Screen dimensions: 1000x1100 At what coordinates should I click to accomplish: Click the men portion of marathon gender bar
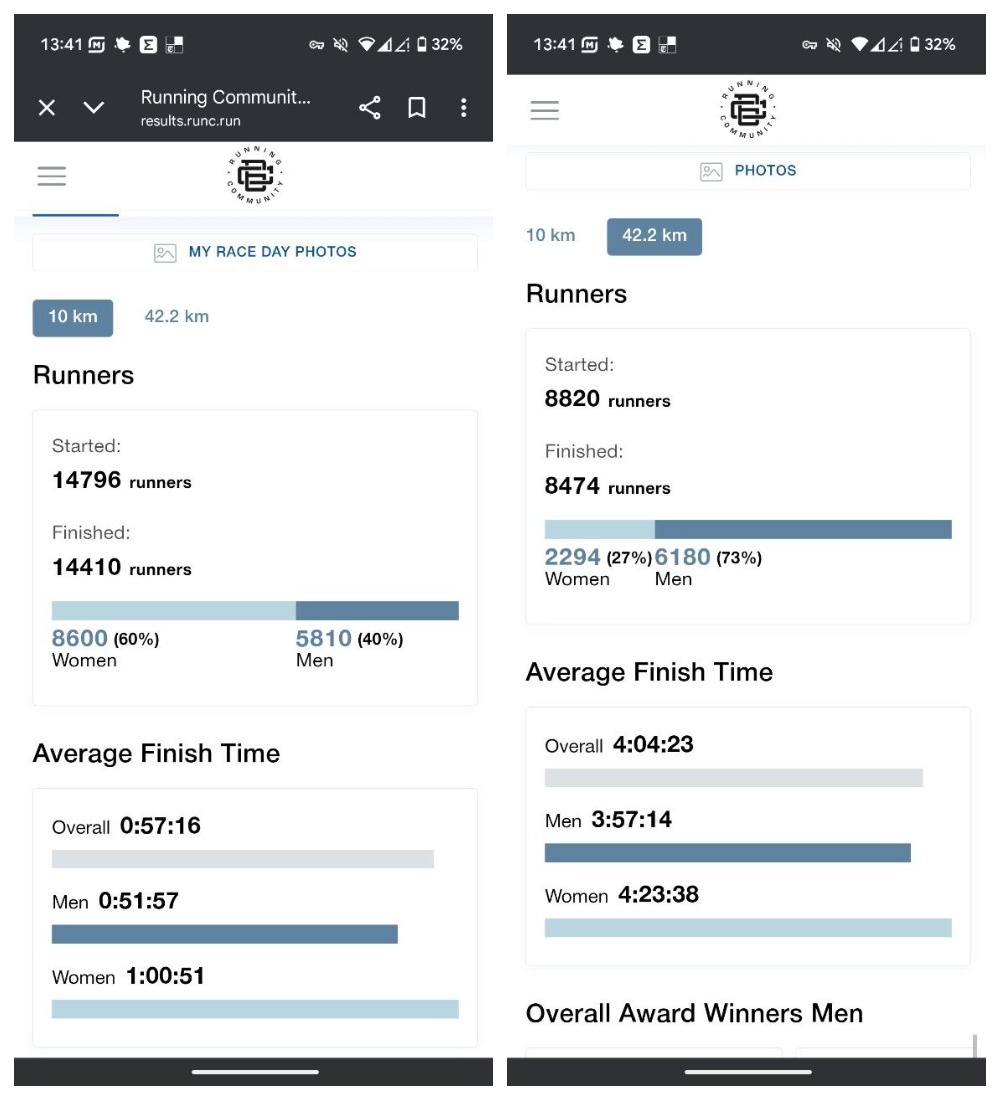point(803,529)
